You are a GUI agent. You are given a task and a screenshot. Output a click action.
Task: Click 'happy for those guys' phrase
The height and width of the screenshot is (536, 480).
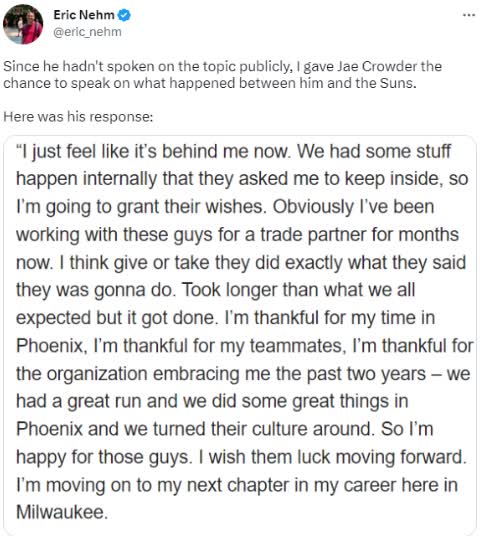[x=102, y=457]
